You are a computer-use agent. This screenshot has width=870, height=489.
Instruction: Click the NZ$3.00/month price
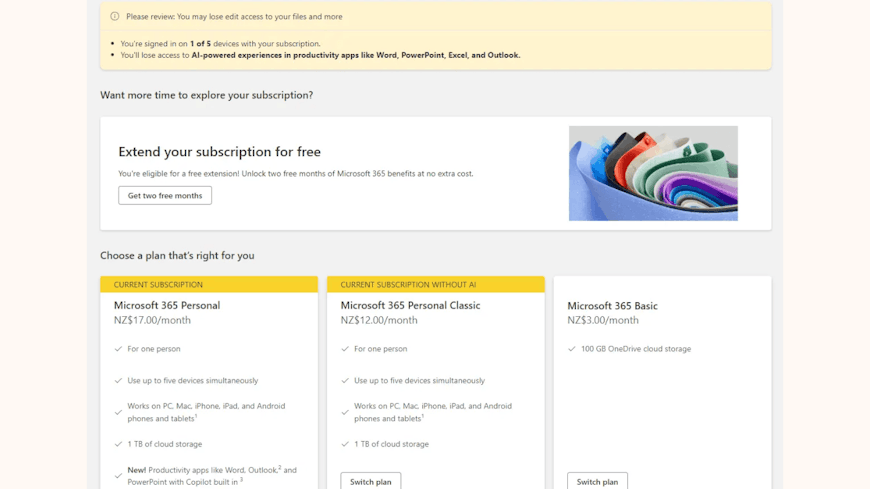pos(603,320)
